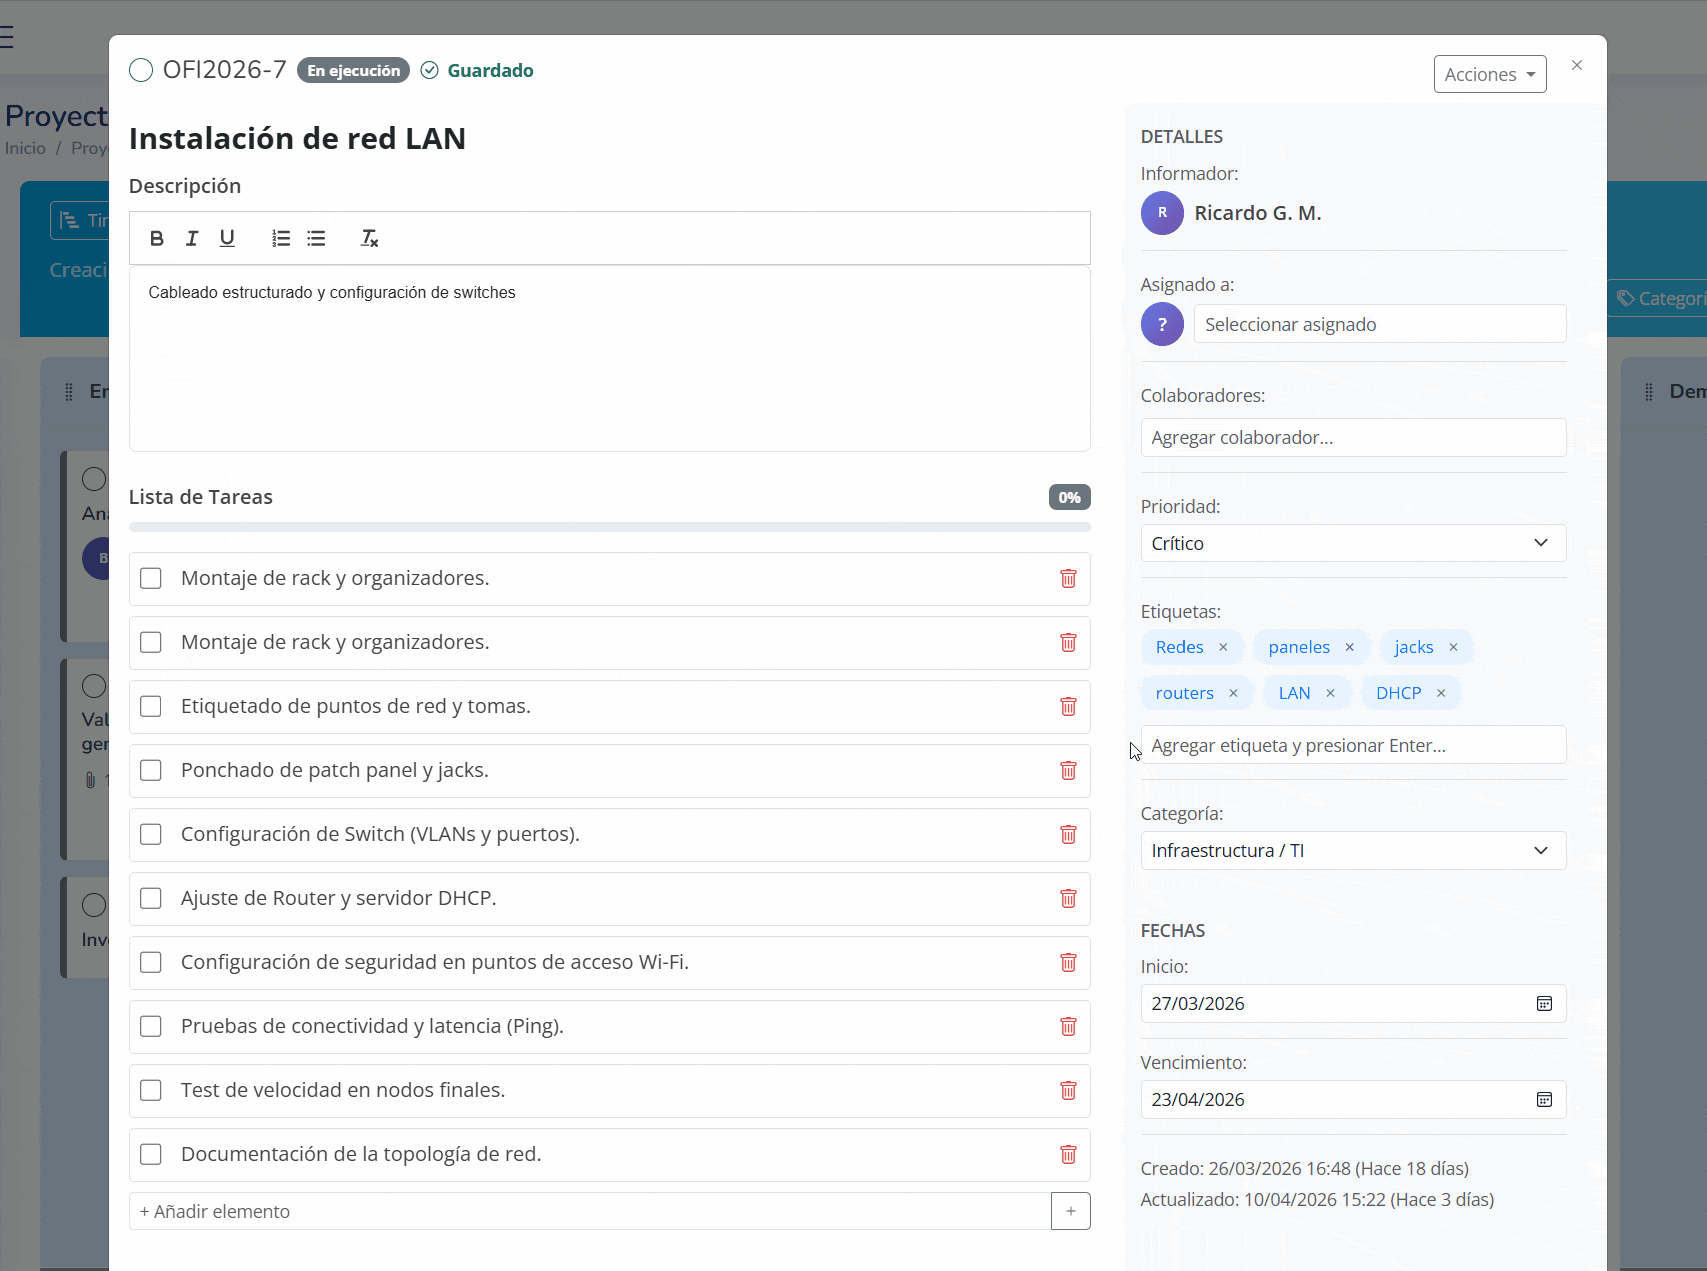Expand the Categoría dropdown
1707x1271 pixels.
(x=1352, y=851)
